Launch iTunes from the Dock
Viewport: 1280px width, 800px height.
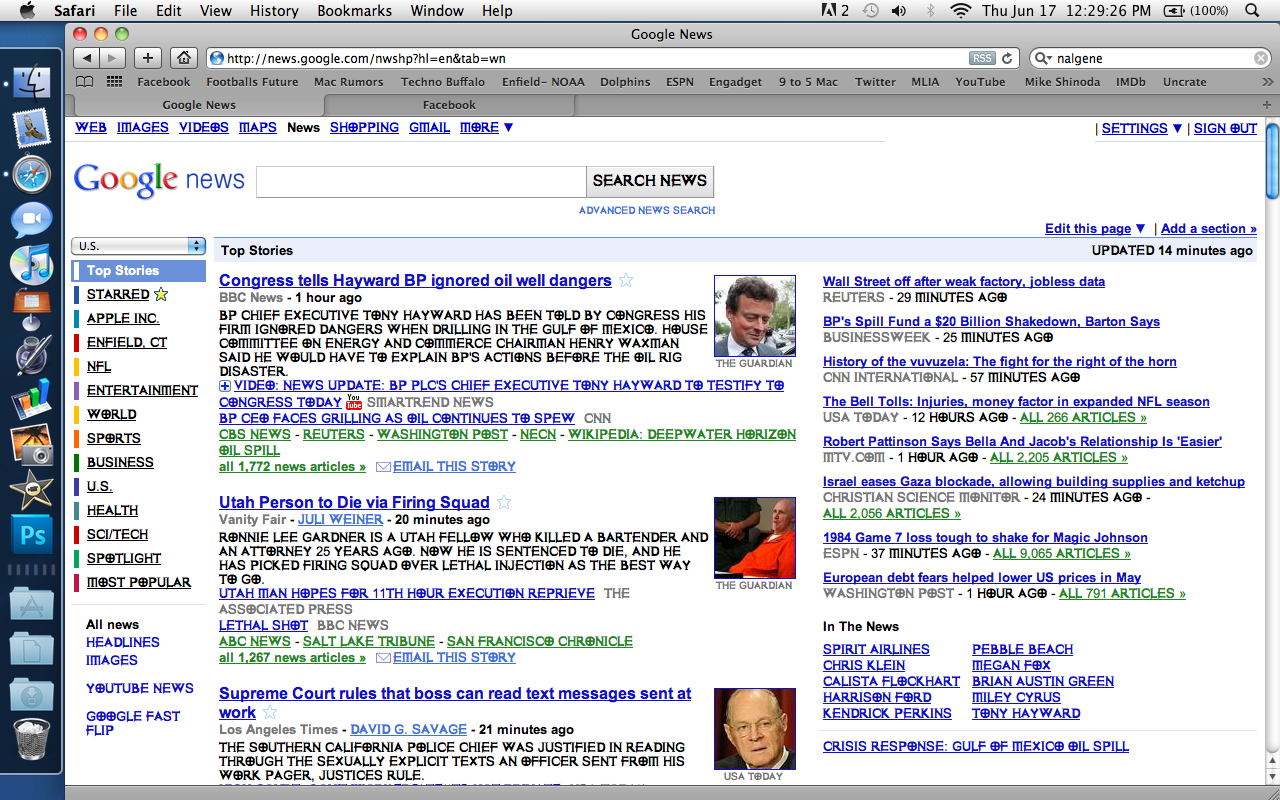(31, 264)
